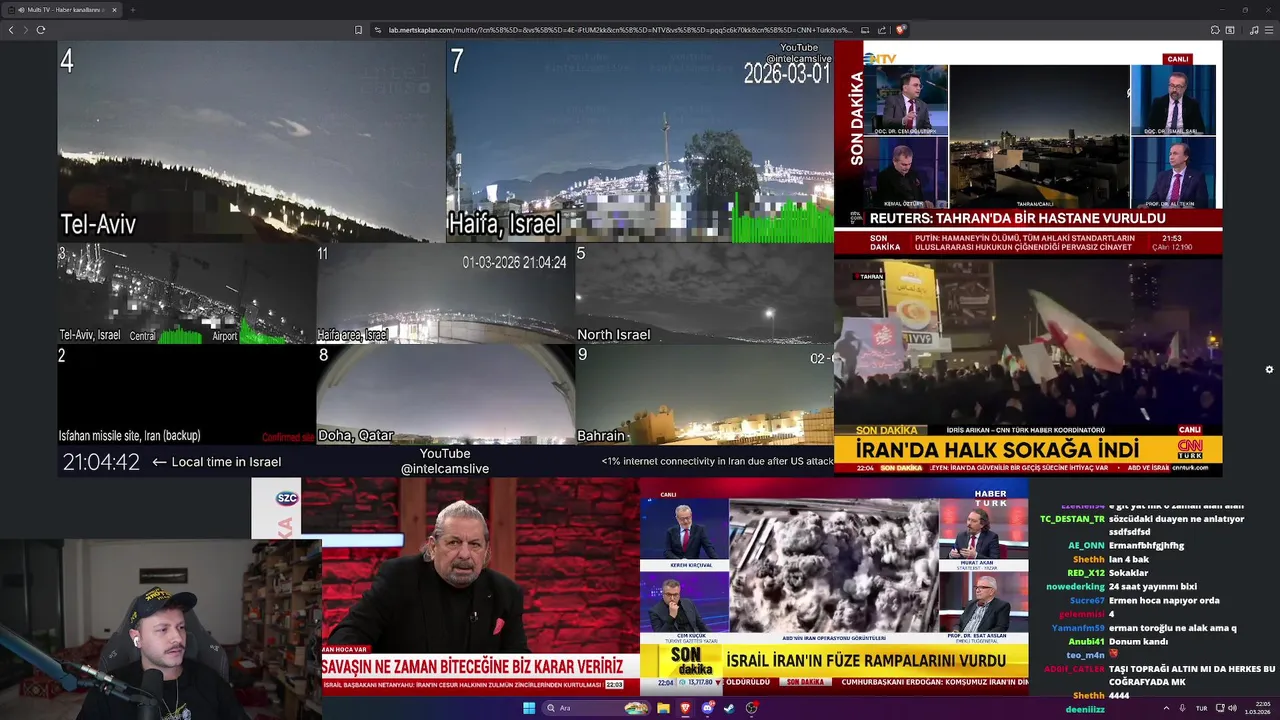Open OBS Studio from the taskbar
This screenshot has height=720, width=1280.
(x=751, y=708)
